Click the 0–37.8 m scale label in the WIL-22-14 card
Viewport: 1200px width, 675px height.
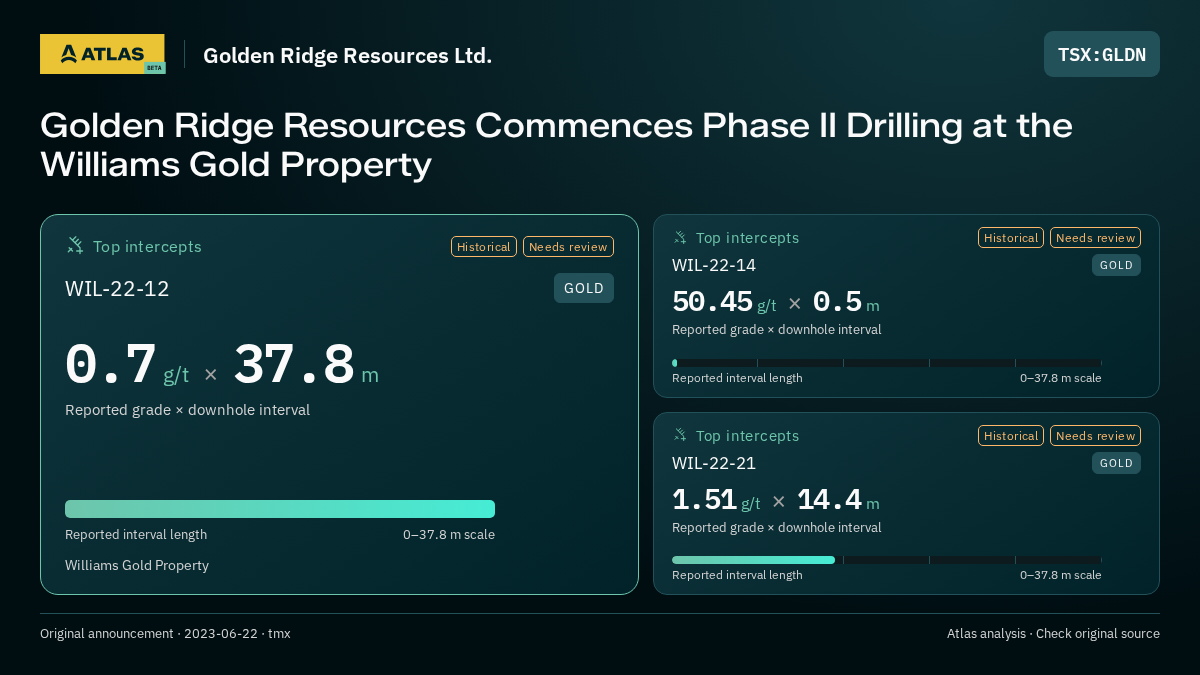(x=1061, y=378)
